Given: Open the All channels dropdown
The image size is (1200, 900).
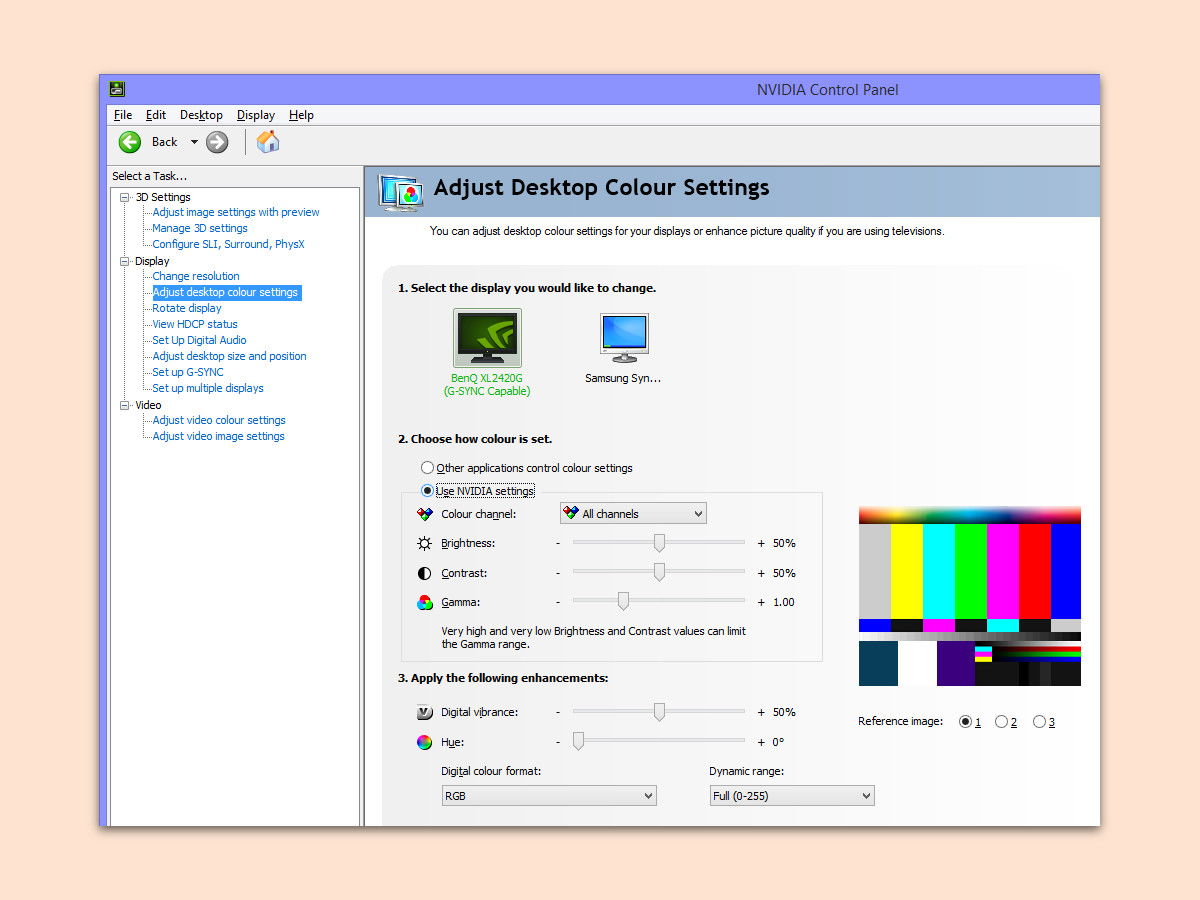Looking at the screenshot, I should point(633,514).
